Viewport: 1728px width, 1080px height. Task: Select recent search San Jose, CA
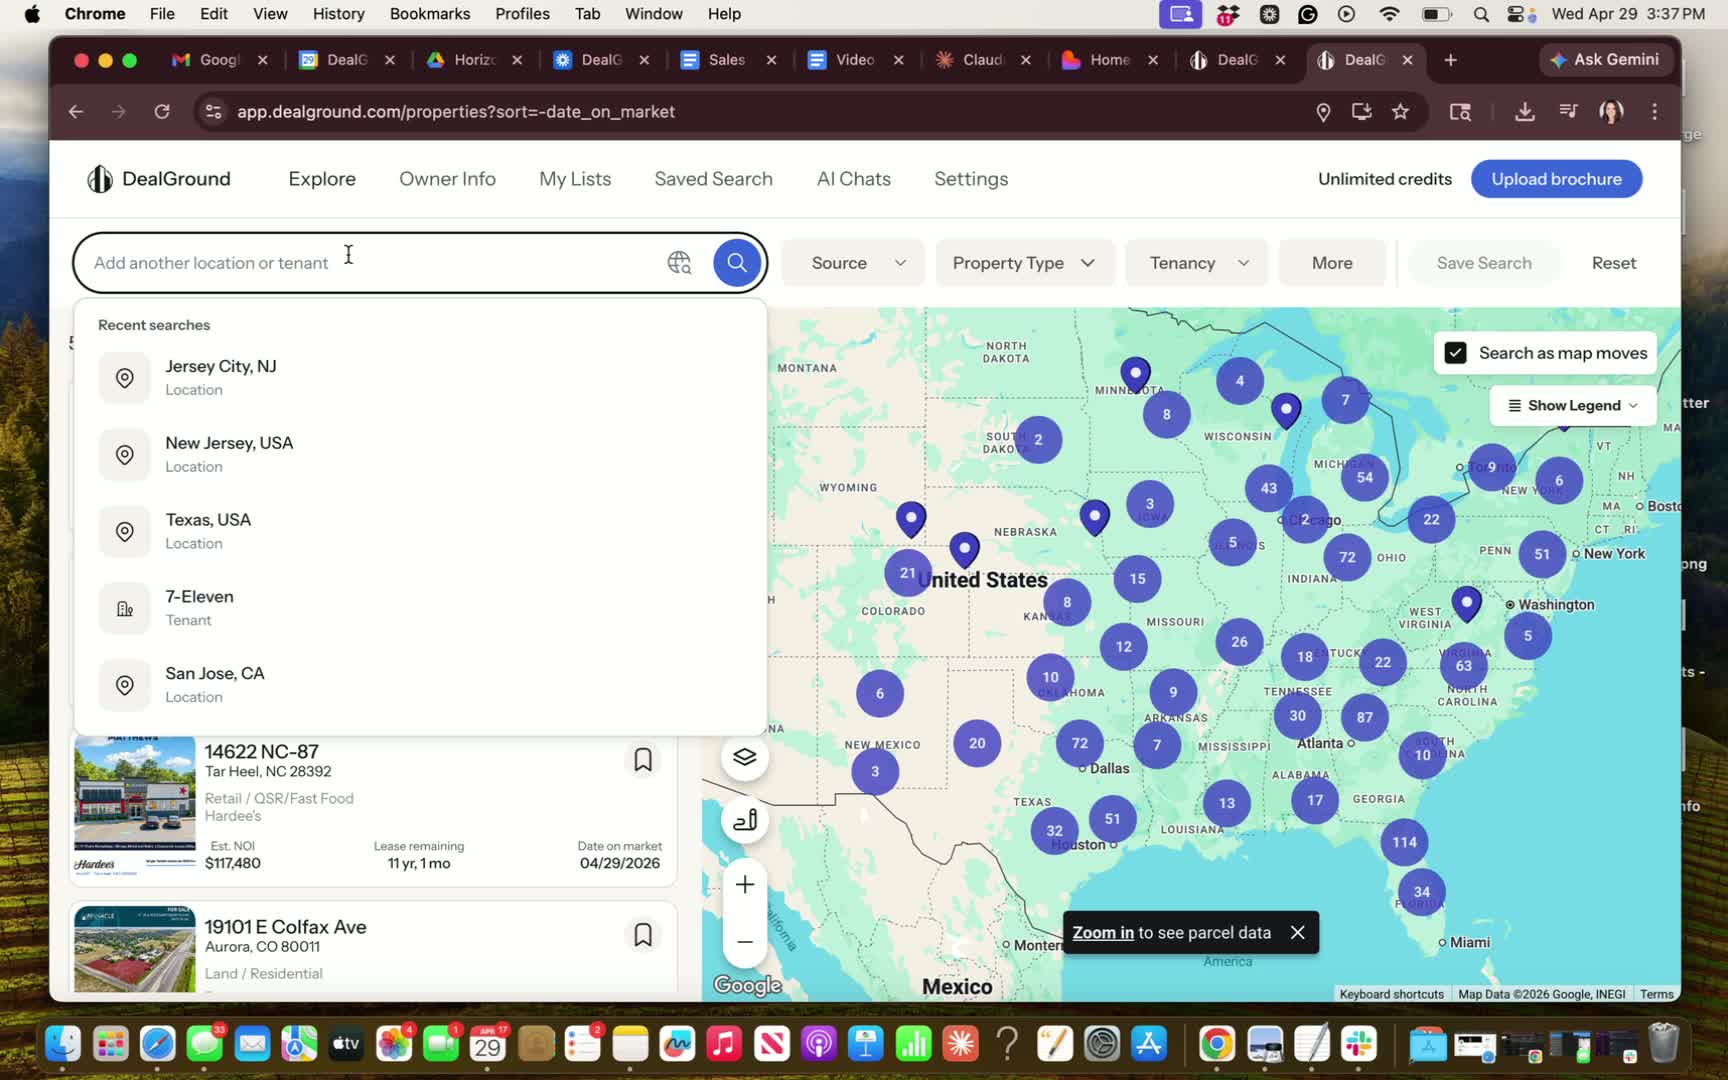click(420, 684)
